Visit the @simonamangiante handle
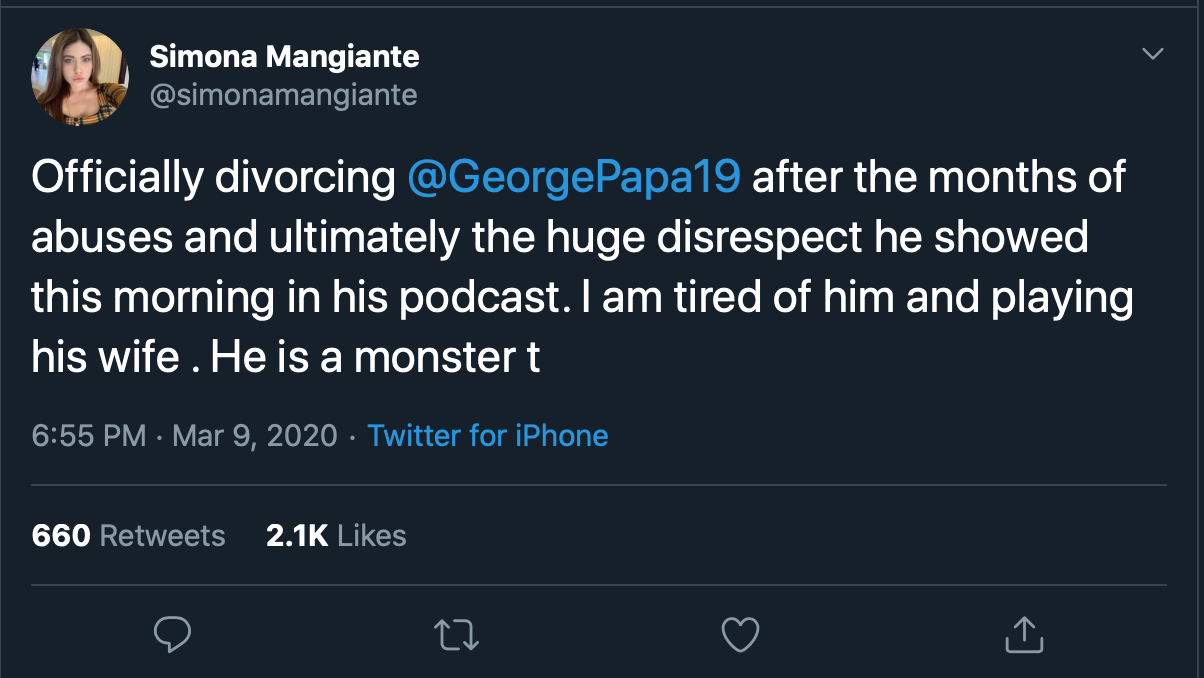Viewport: 1204px width, 678px height. point(283,94)
